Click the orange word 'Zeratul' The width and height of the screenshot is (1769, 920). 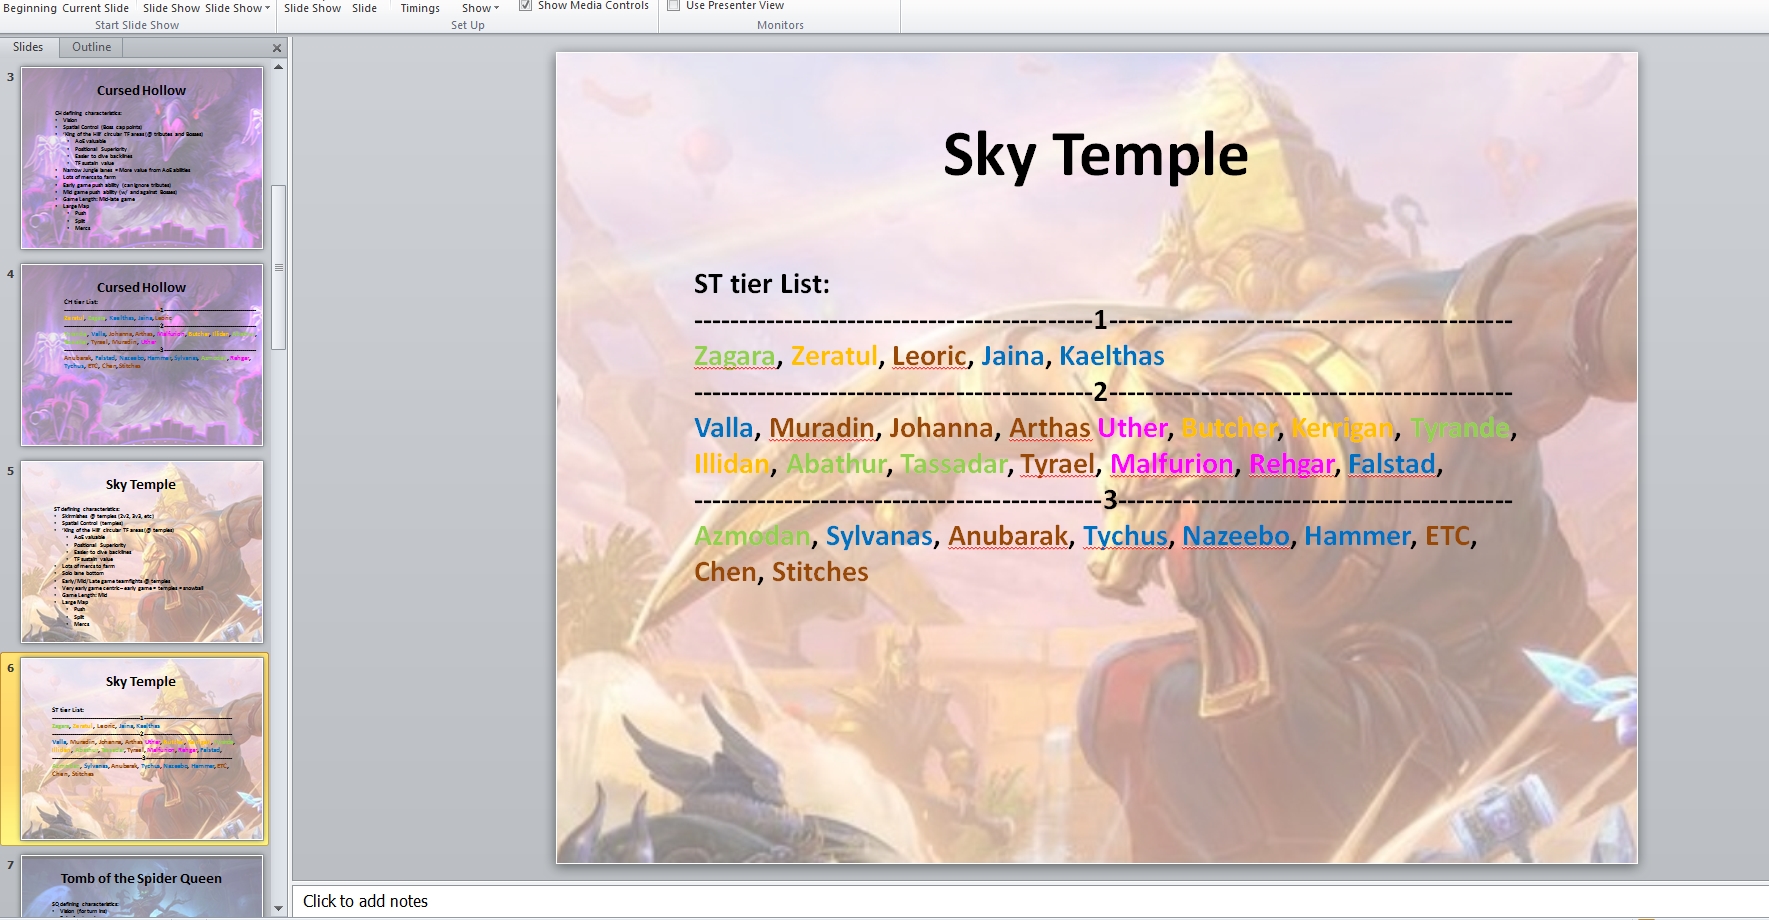835,356
